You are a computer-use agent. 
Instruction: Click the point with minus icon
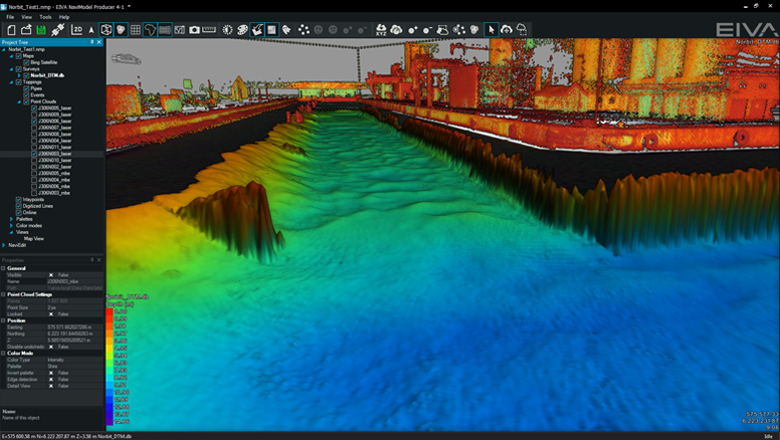(427, 30)
